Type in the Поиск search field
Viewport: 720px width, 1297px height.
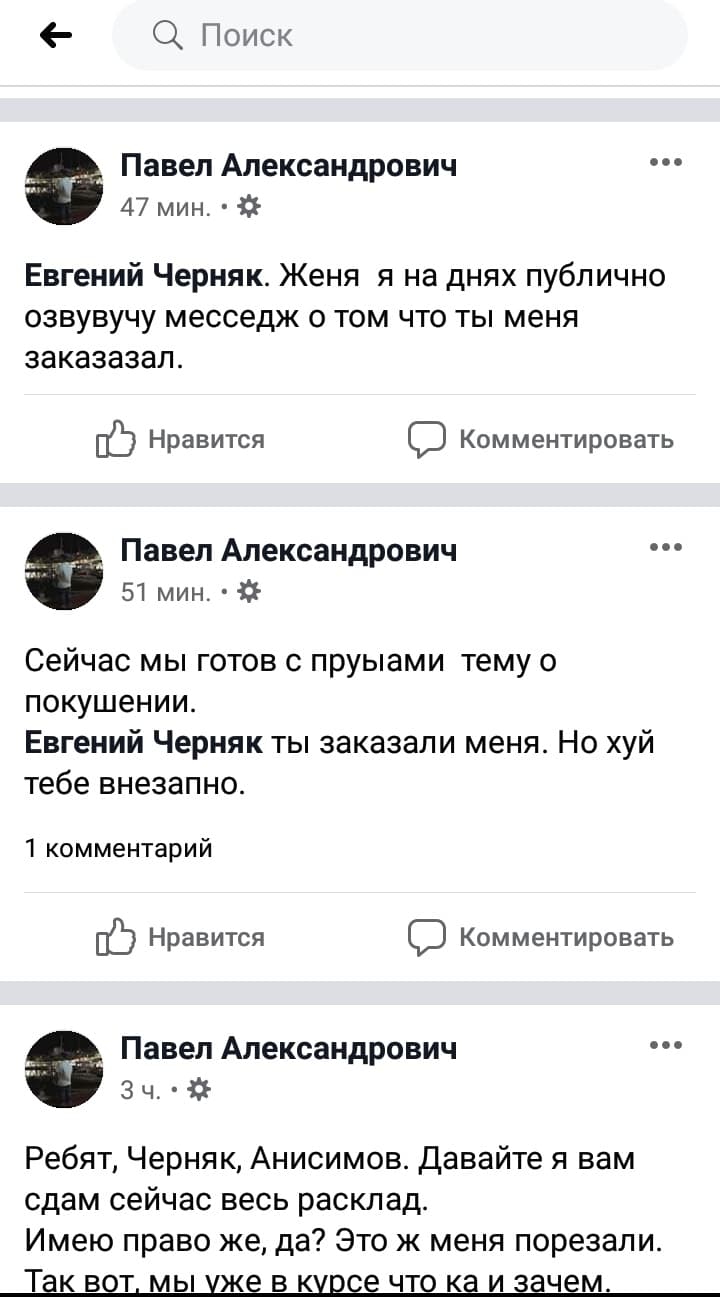click(x=420, y=36)
